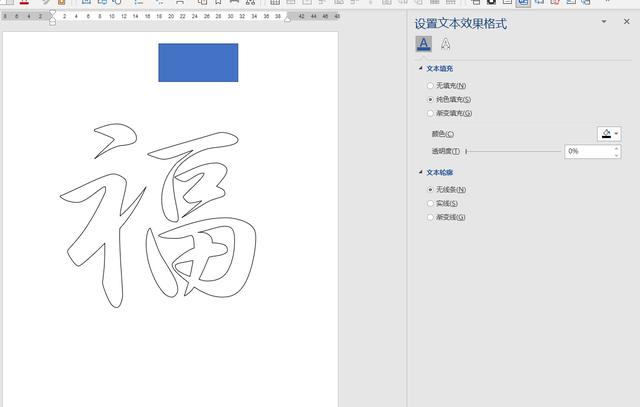Screen dimensions: 640x407
Task: Click the first line indent marker on ruler
Action: click(x=52, y=14)
